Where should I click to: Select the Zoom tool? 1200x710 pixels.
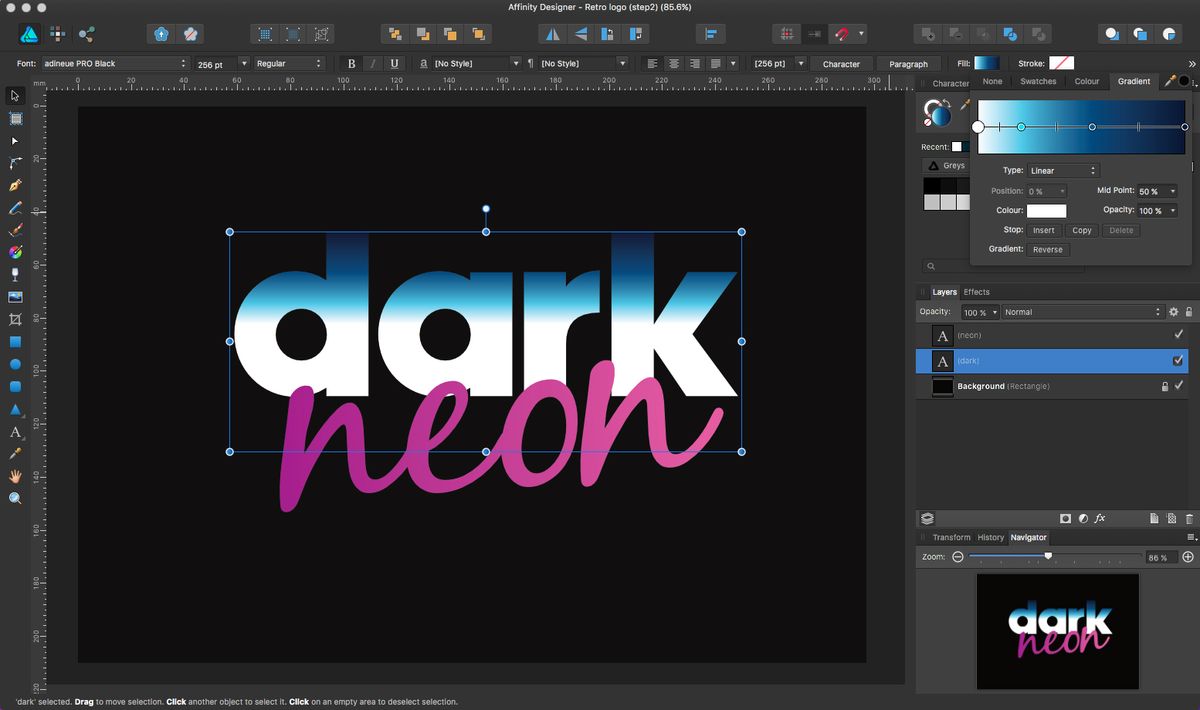[15, 497]
